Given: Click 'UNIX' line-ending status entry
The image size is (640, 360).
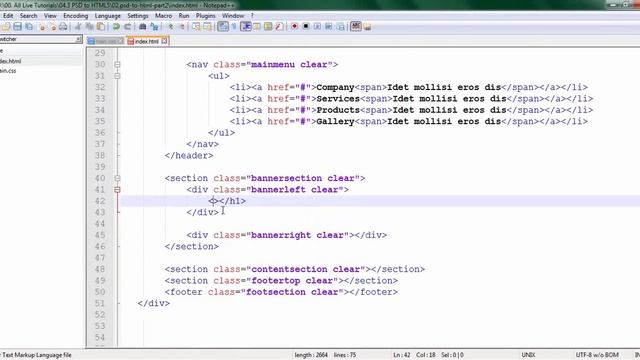Looking at the screenshot, I should (528, 355).
